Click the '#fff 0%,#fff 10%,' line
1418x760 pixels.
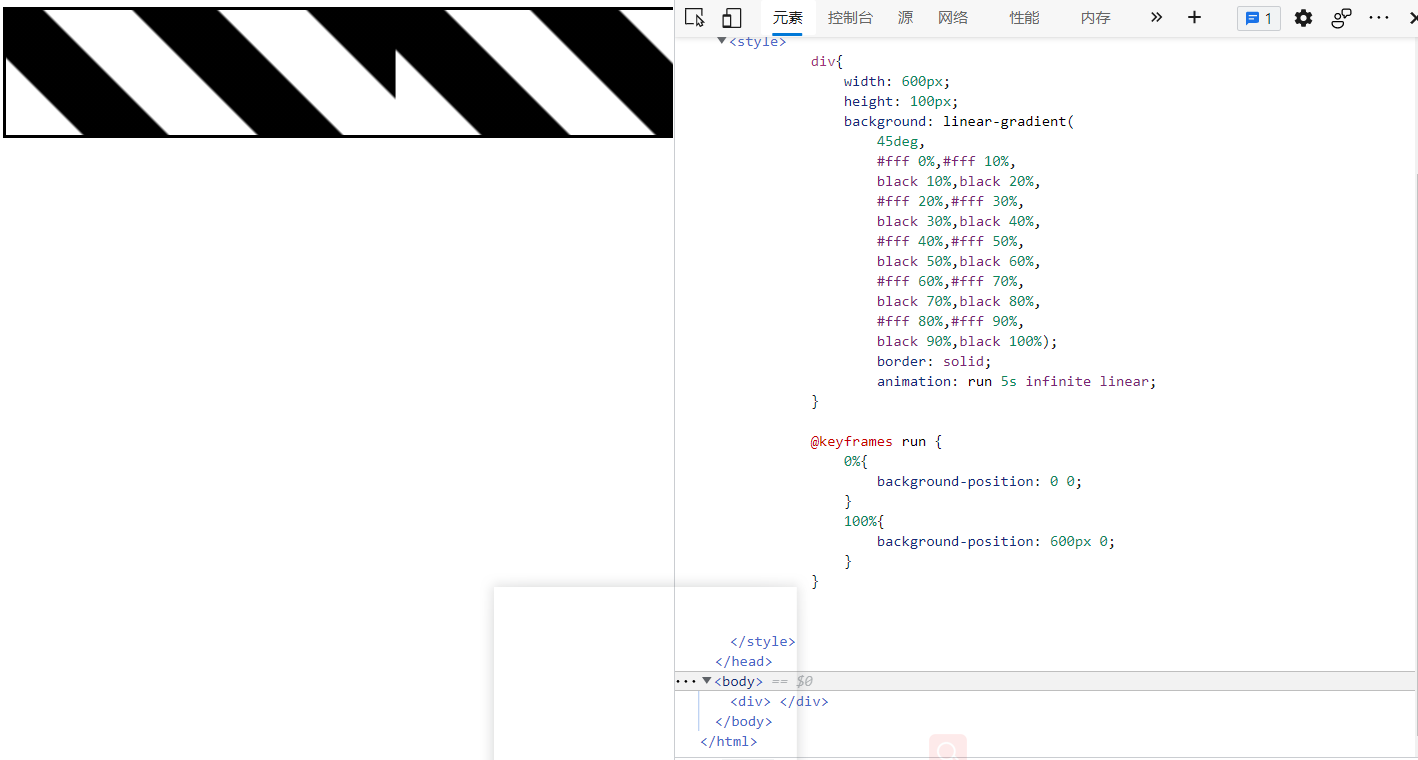click(x=946, y=161)
